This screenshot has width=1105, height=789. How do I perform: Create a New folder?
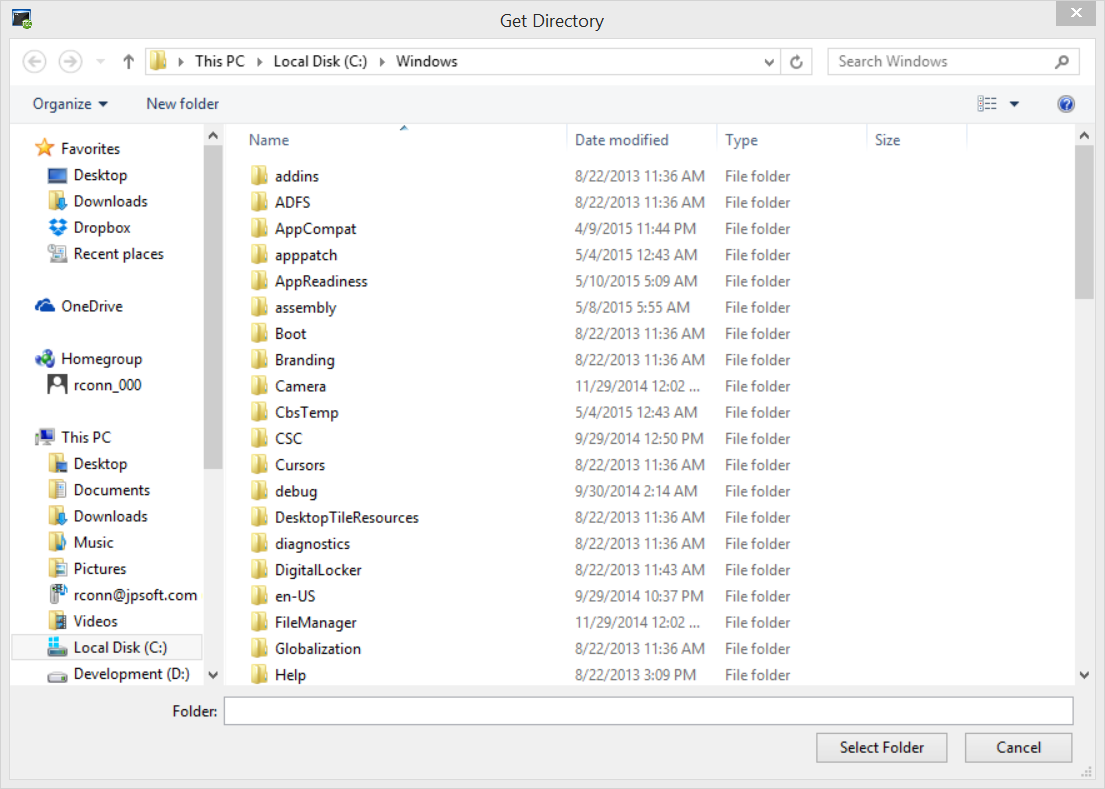tap(183, 104)
